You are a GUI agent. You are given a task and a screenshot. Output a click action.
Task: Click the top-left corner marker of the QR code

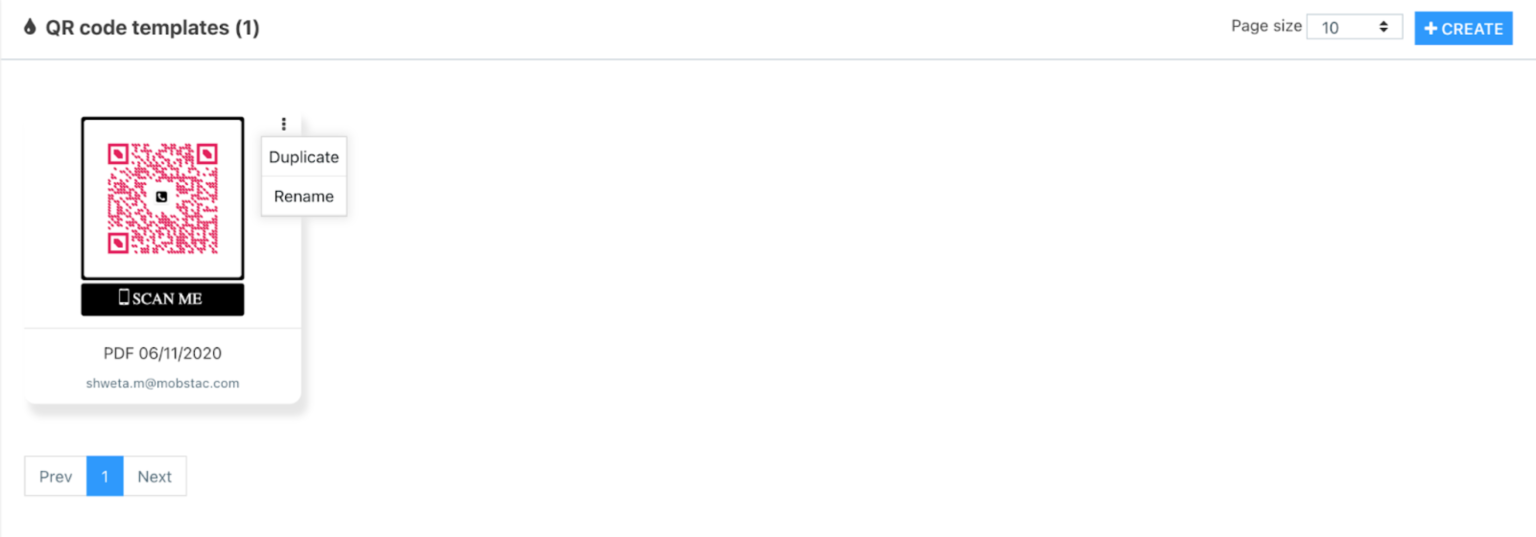[x=117, y=154]
